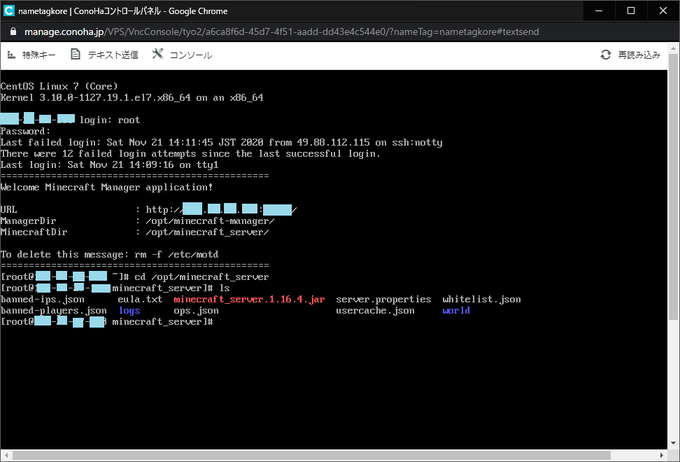Open the コンソール menu label
The width and height of the screenshot is (680, 462).
[x=191, y=55]
